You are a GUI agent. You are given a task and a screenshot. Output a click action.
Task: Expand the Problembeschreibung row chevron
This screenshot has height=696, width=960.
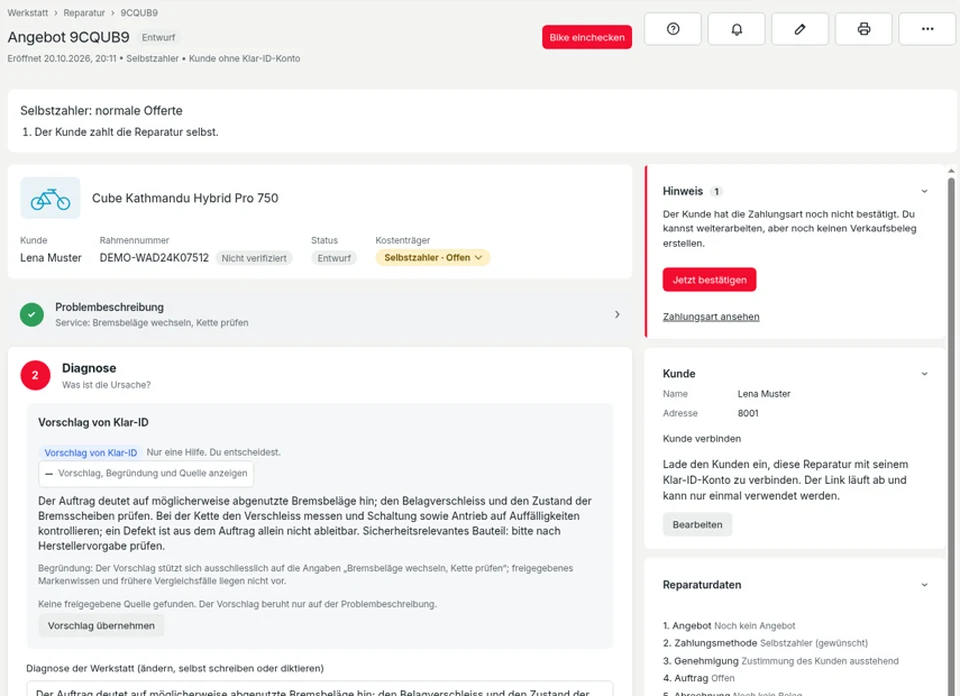617,315
